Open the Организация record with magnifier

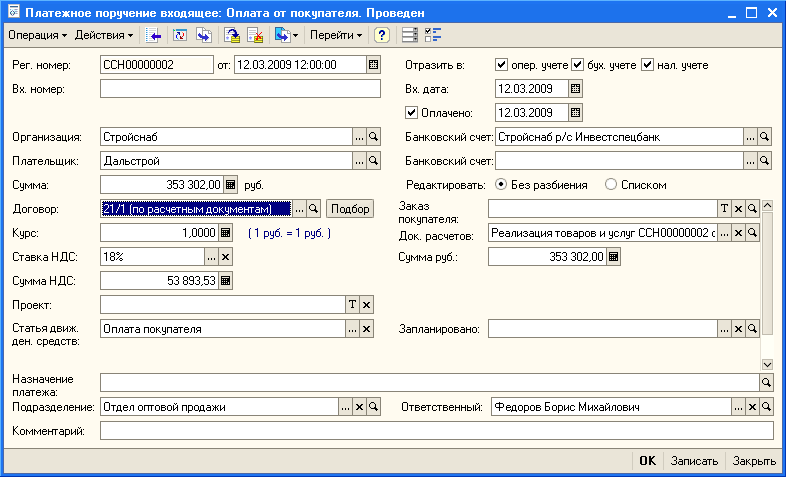[x=373, y=137]
